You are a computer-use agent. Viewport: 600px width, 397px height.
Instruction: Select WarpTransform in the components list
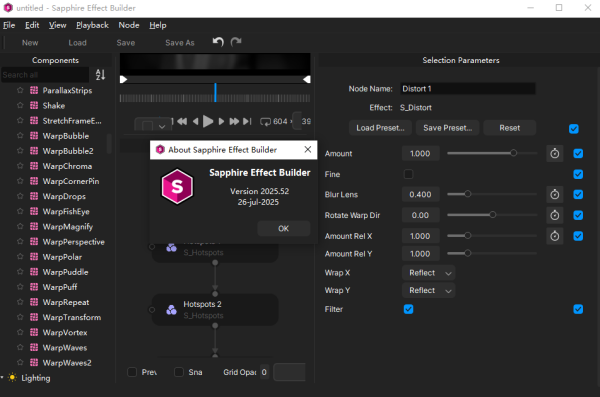tap(72, 317)
